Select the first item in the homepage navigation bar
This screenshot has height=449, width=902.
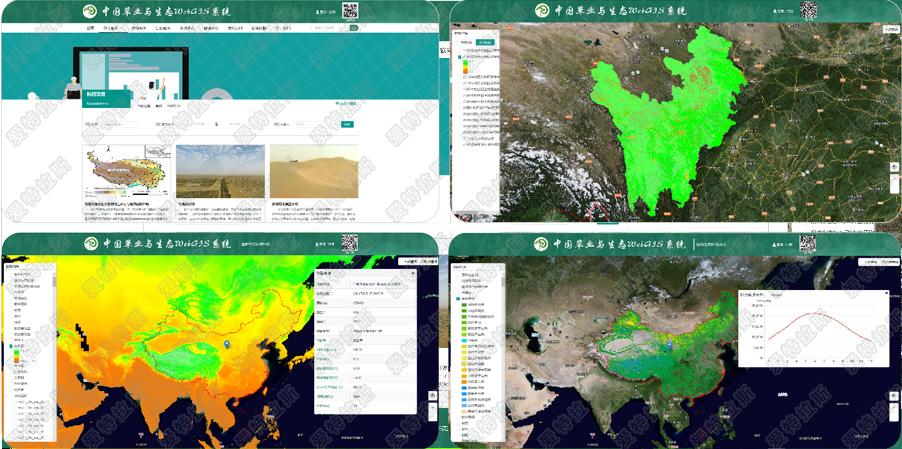click(90, 28)
